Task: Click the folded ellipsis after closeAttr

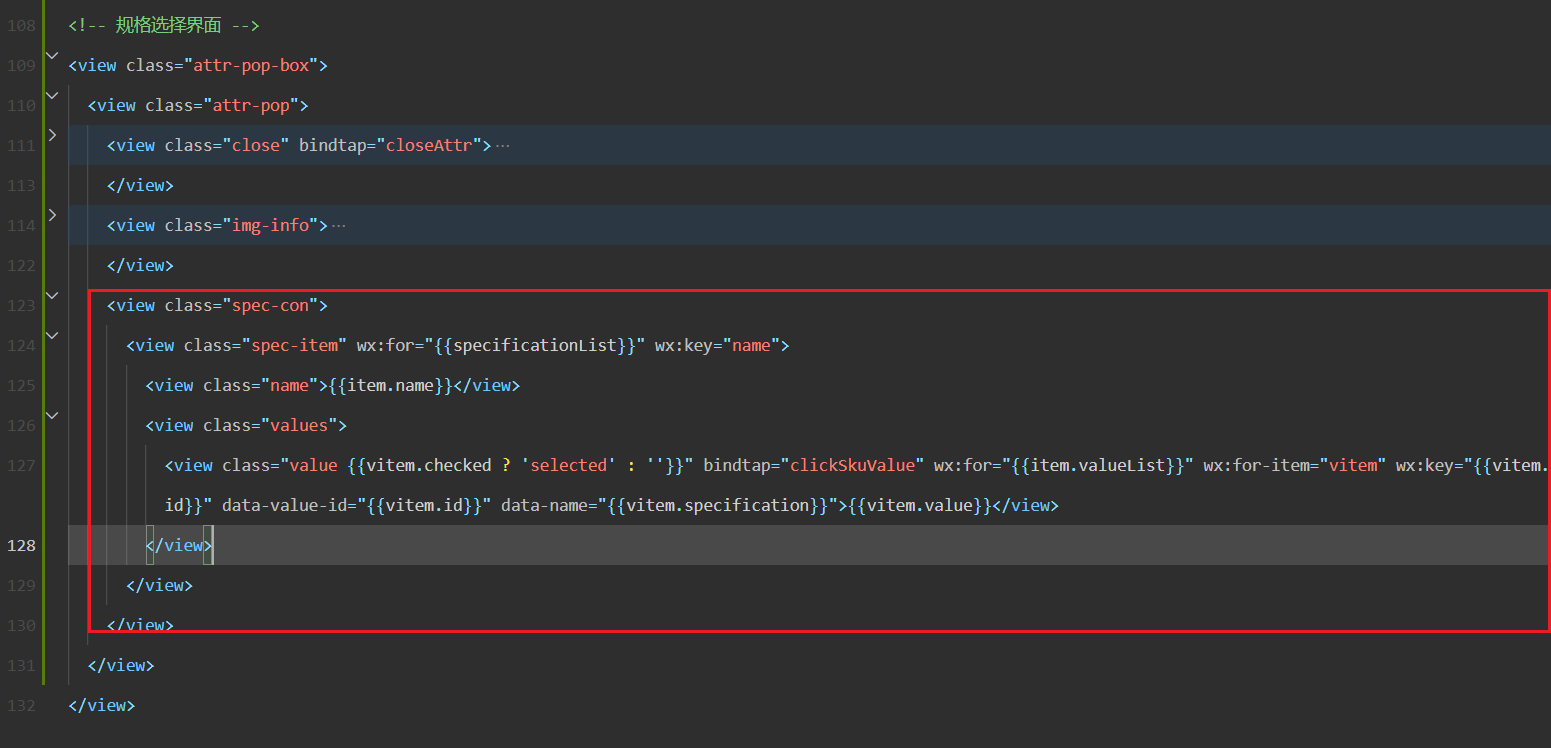Action: (502, 146)
